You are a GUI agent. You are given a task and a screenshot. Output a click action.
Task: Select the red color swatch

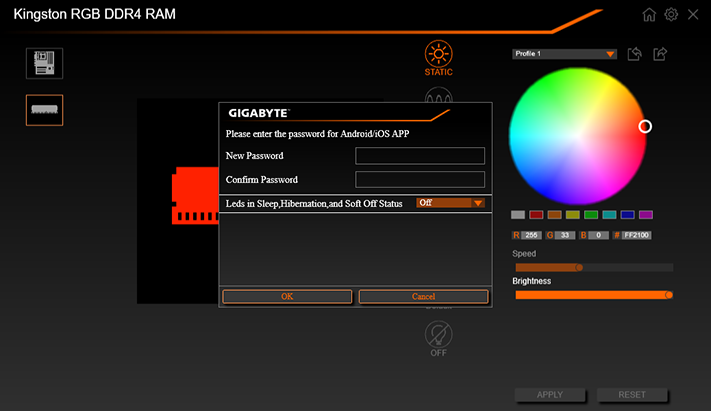click(536, 215)
